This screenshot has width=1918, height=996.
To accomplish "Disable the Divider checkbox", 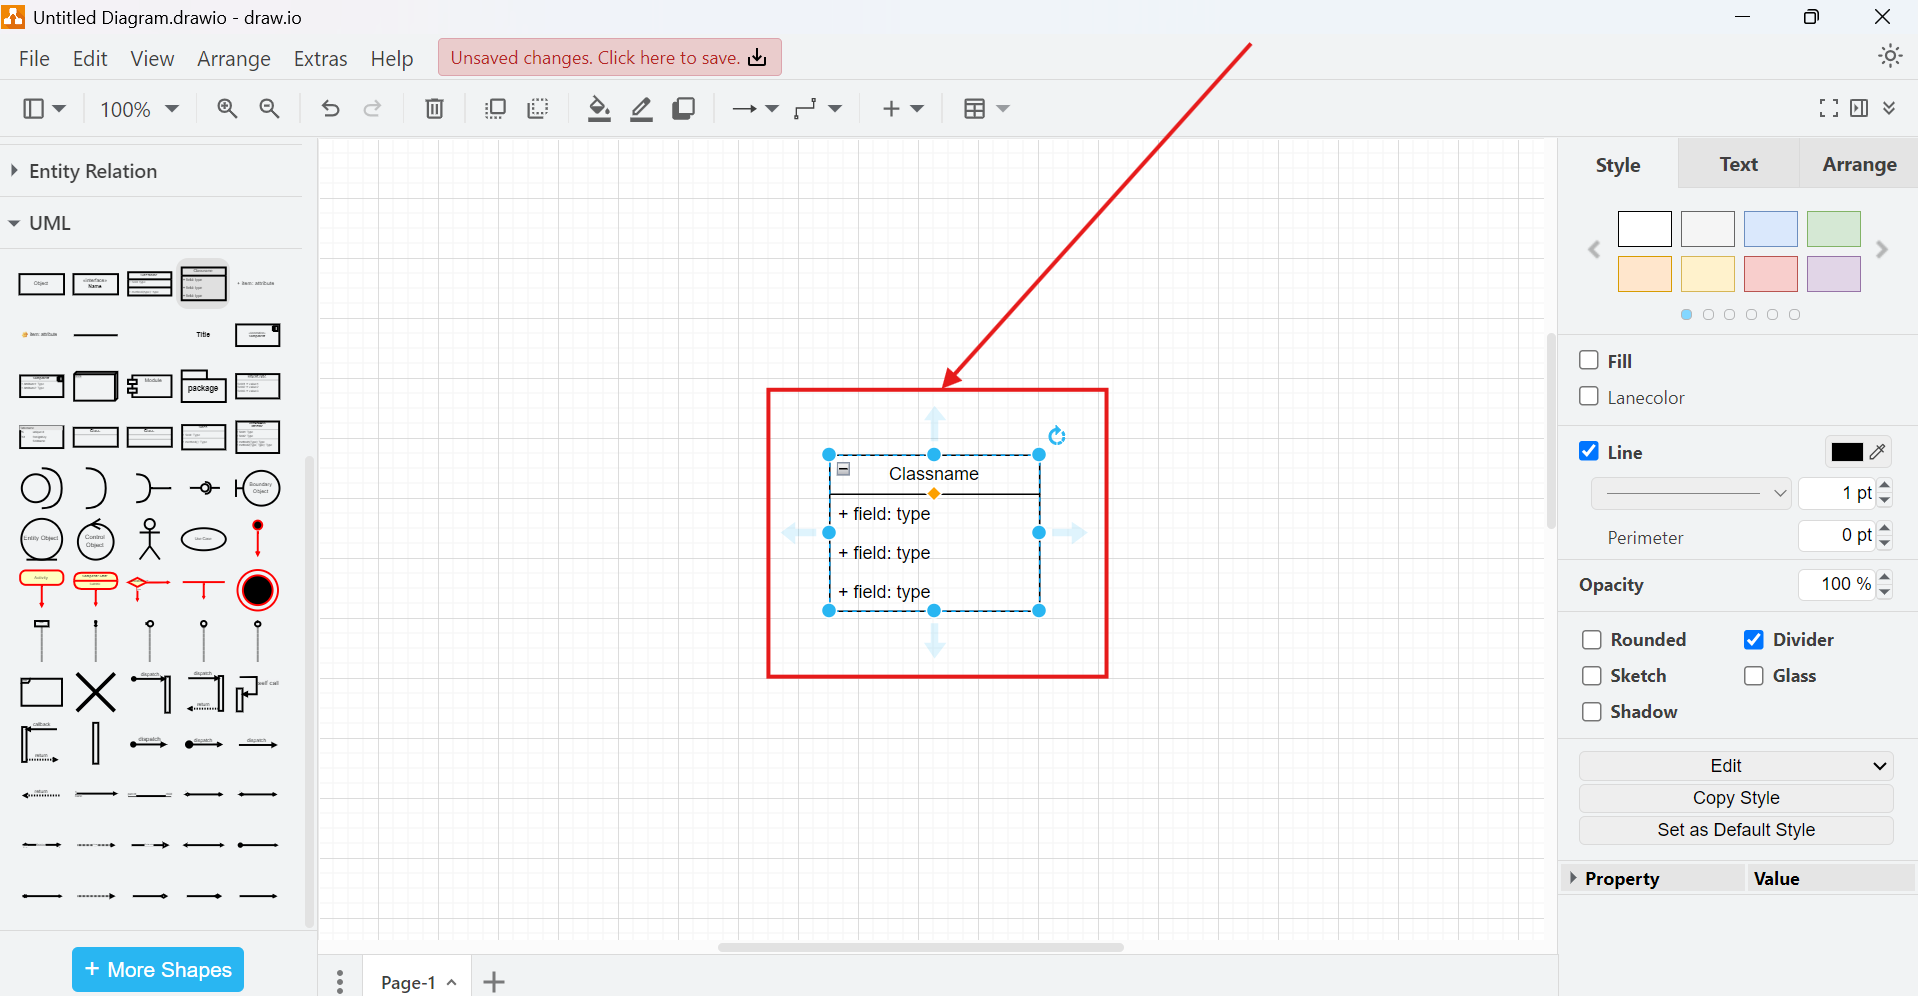I will 1755,639.
